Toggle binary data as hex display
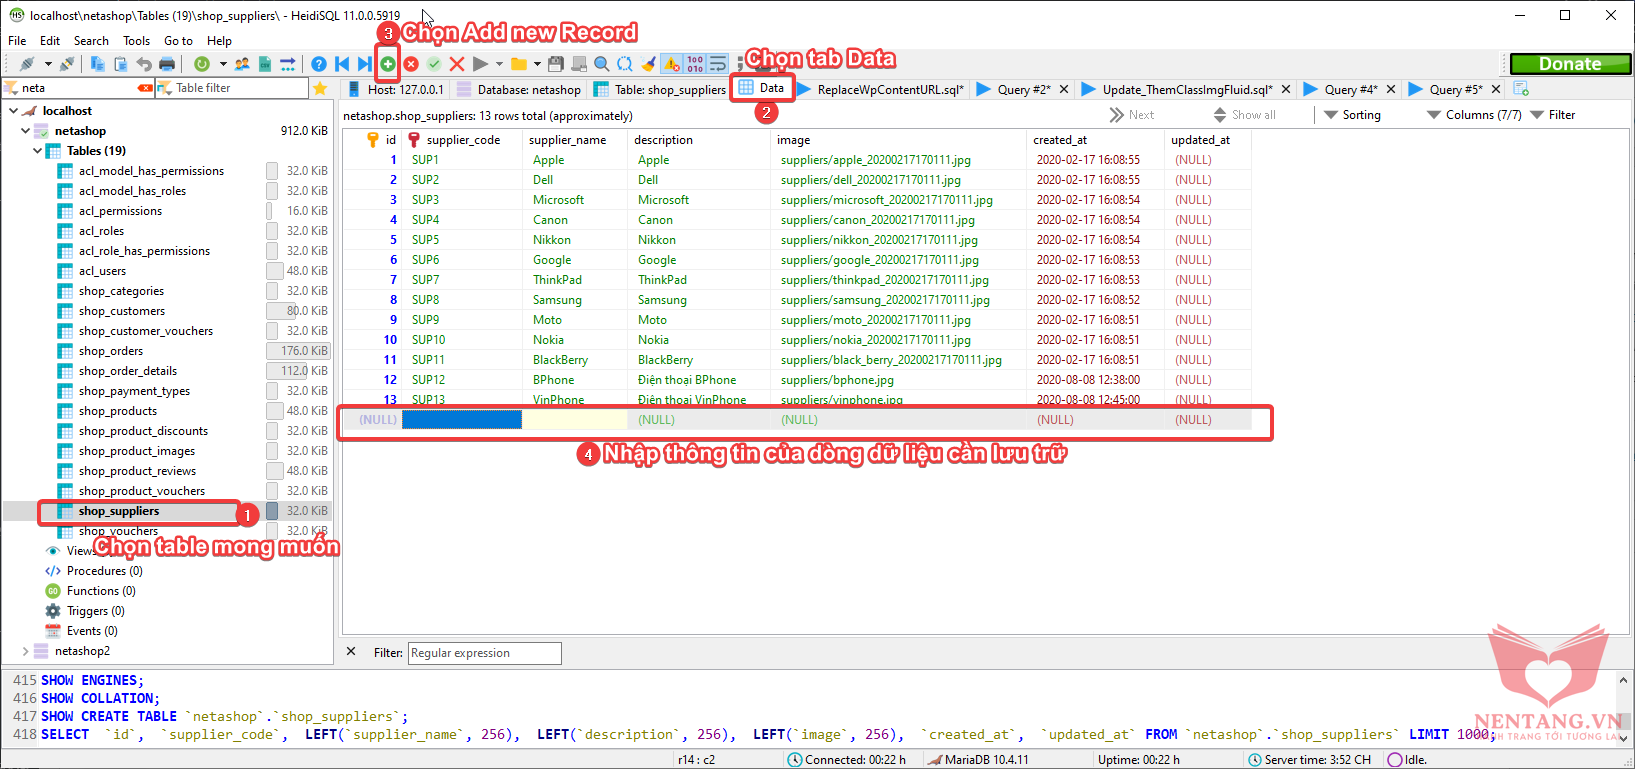This screenshot has height=769, width=1635. 695,64
